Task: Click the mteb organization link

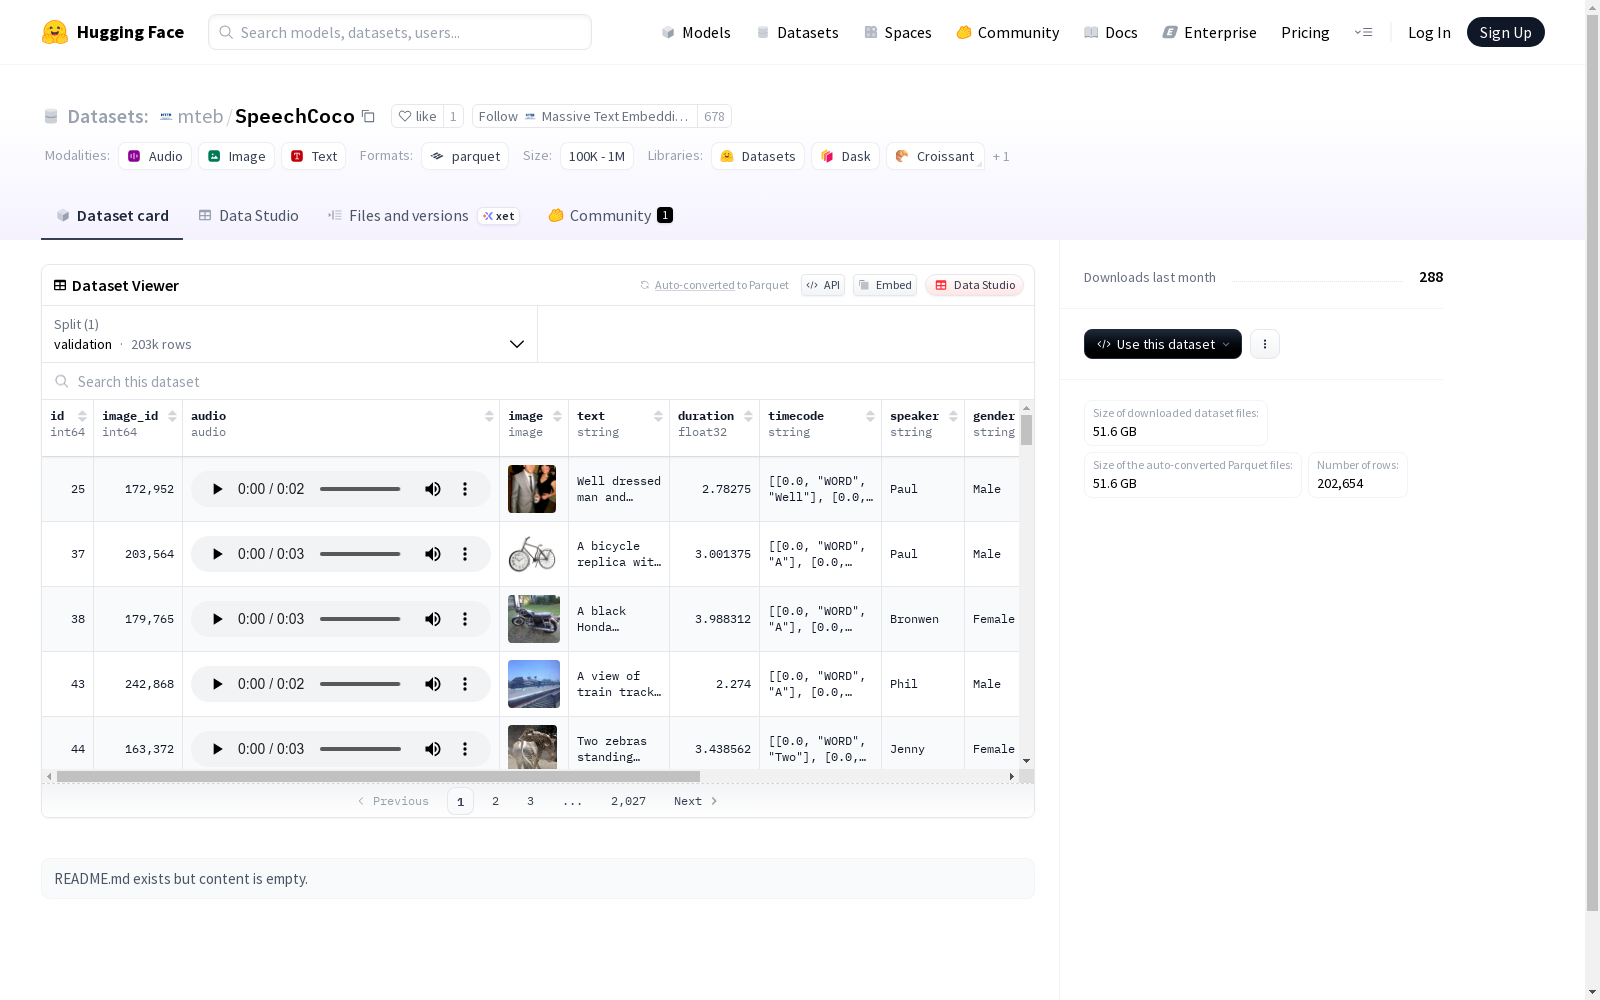Action: [200, 116]
